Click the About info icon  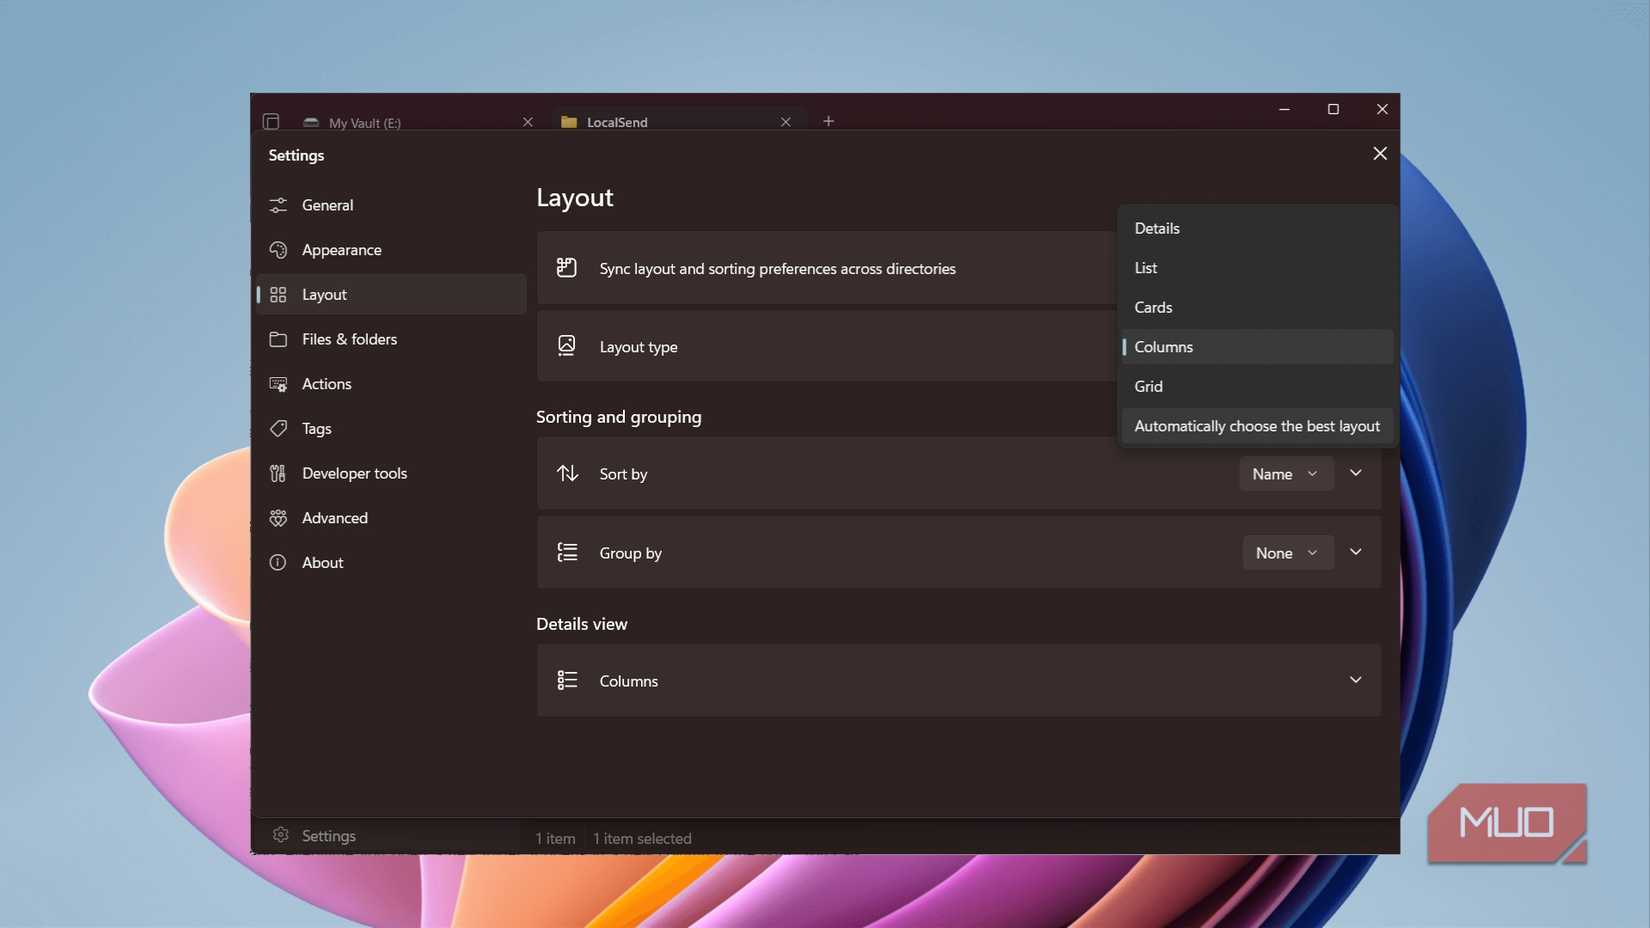point(278,562)
